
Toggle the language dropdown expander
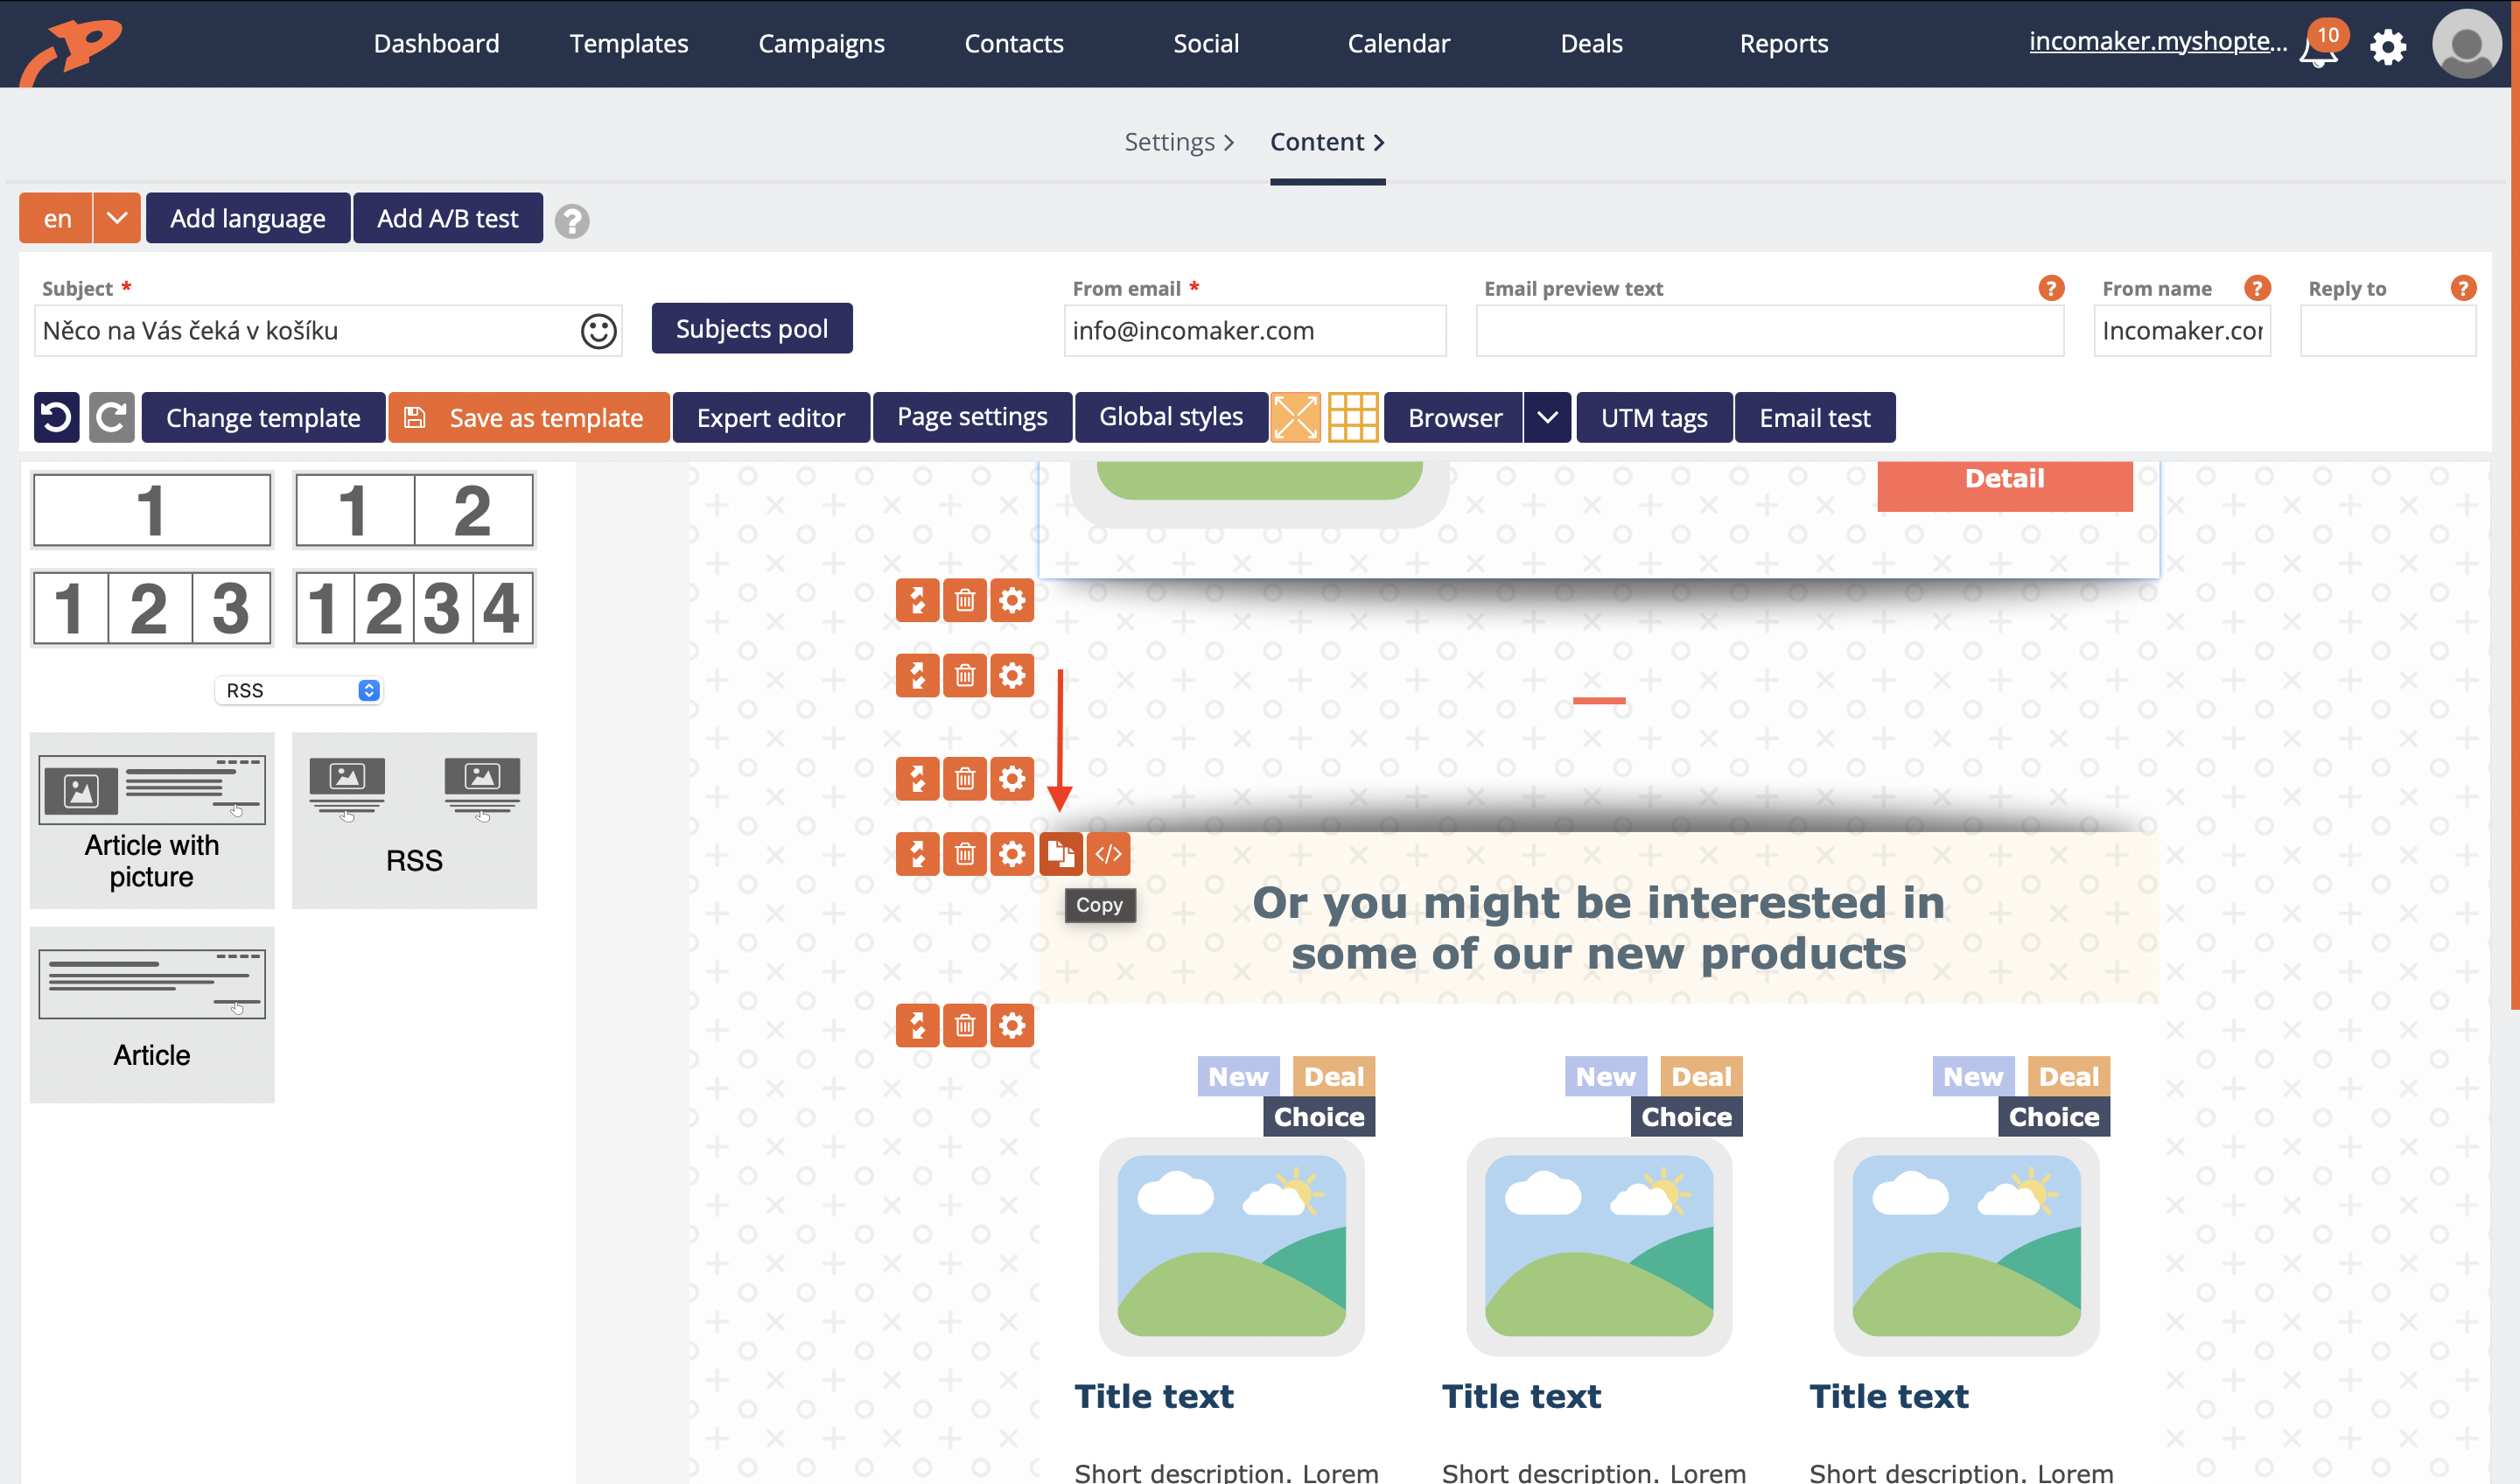pos(113,217)
